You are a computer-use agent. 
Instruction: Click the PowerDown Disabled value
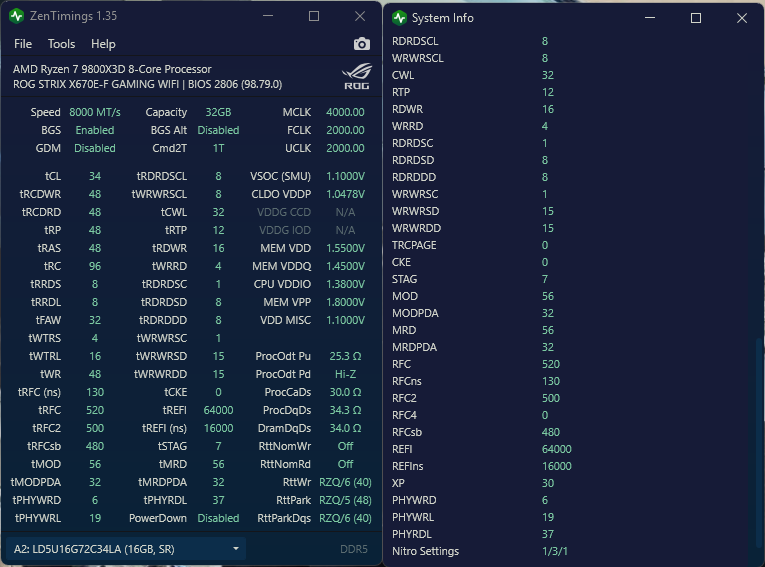[x=218, y=518]
